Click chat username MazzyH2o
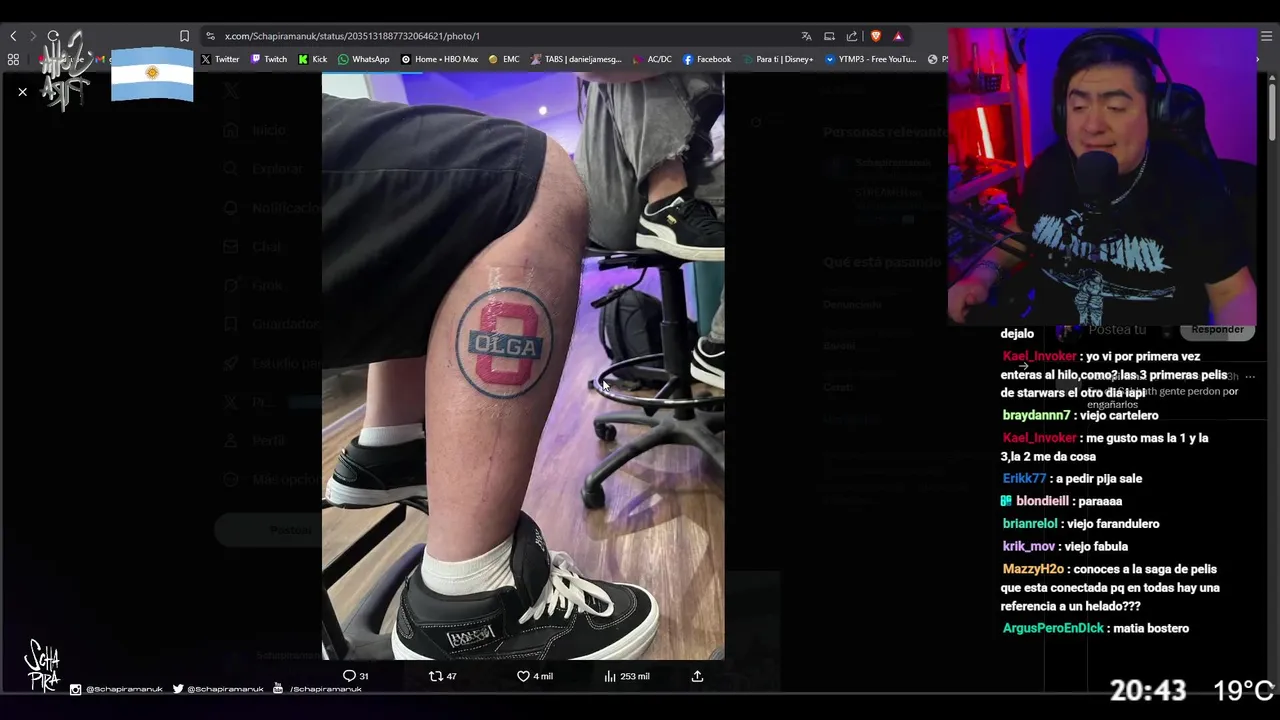Viewport: 1280px width, 720px height. pos(1033,569)
